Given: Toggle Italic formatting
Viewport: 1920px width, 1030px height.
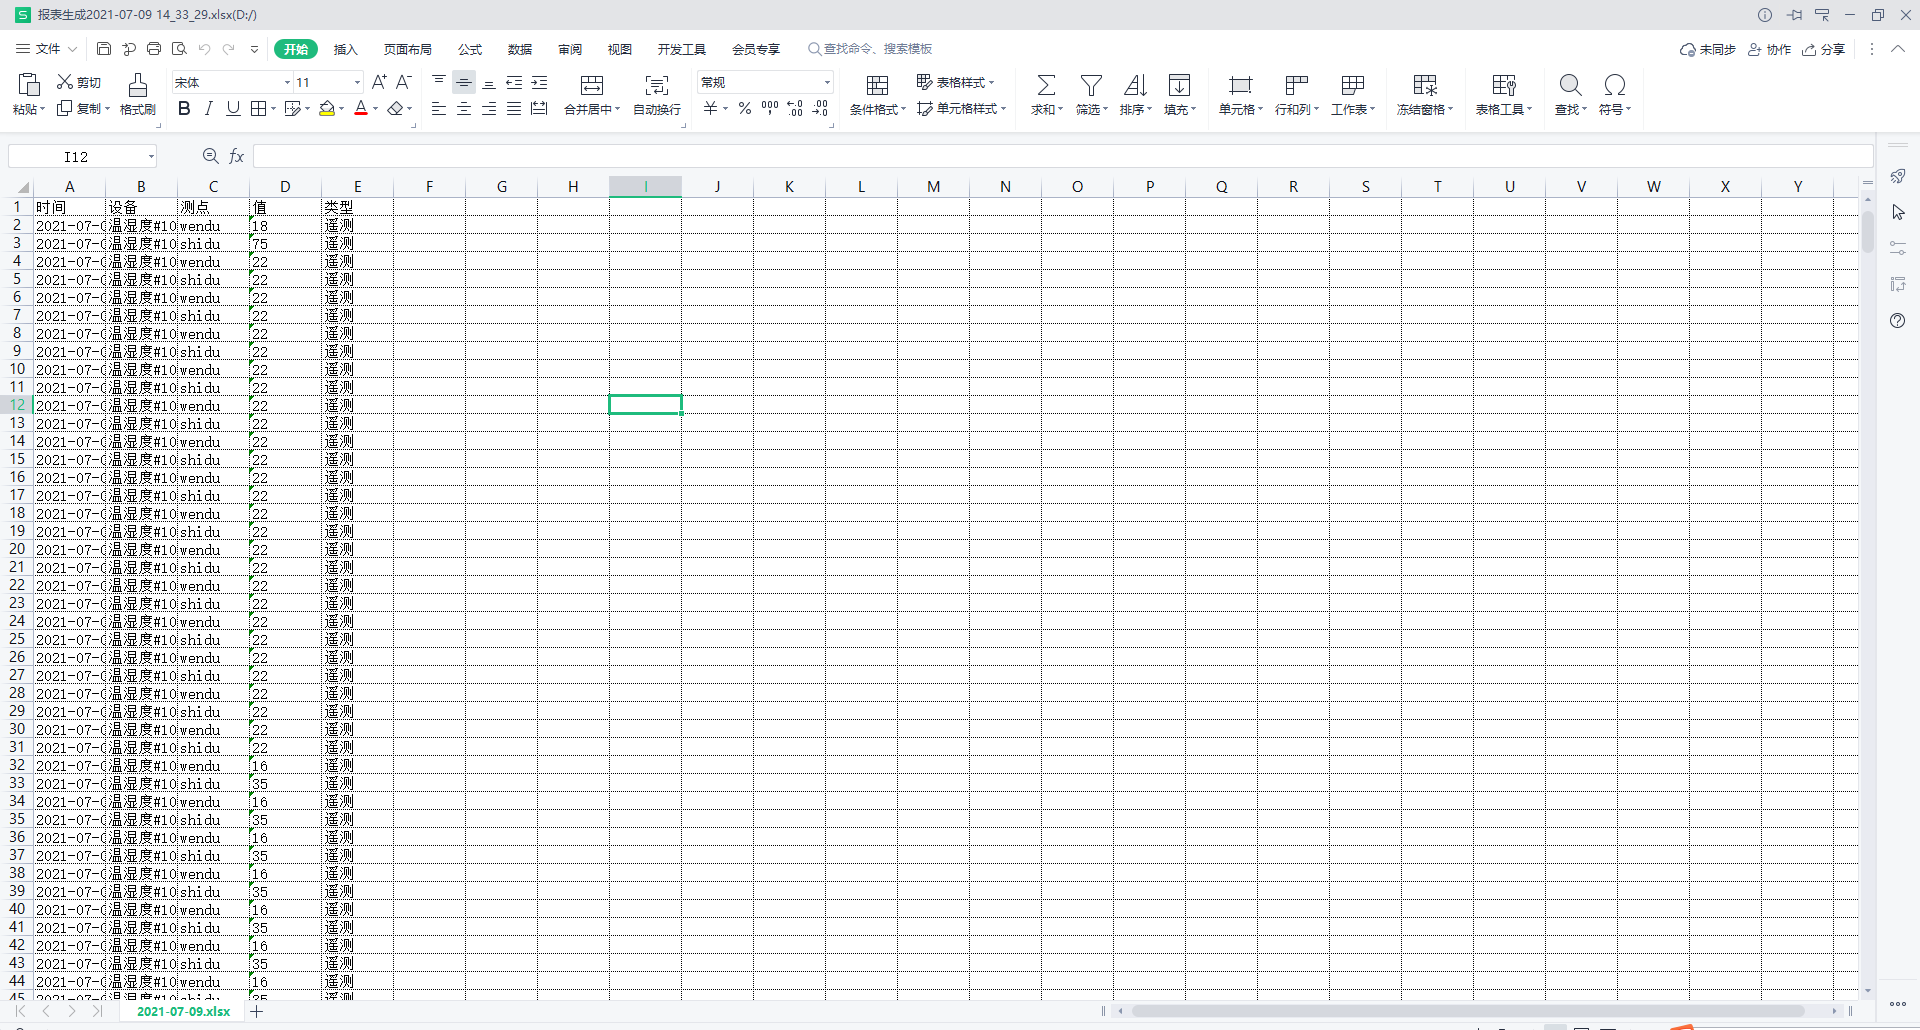Looking at the screenshot, I should click(x=208, y=108).
